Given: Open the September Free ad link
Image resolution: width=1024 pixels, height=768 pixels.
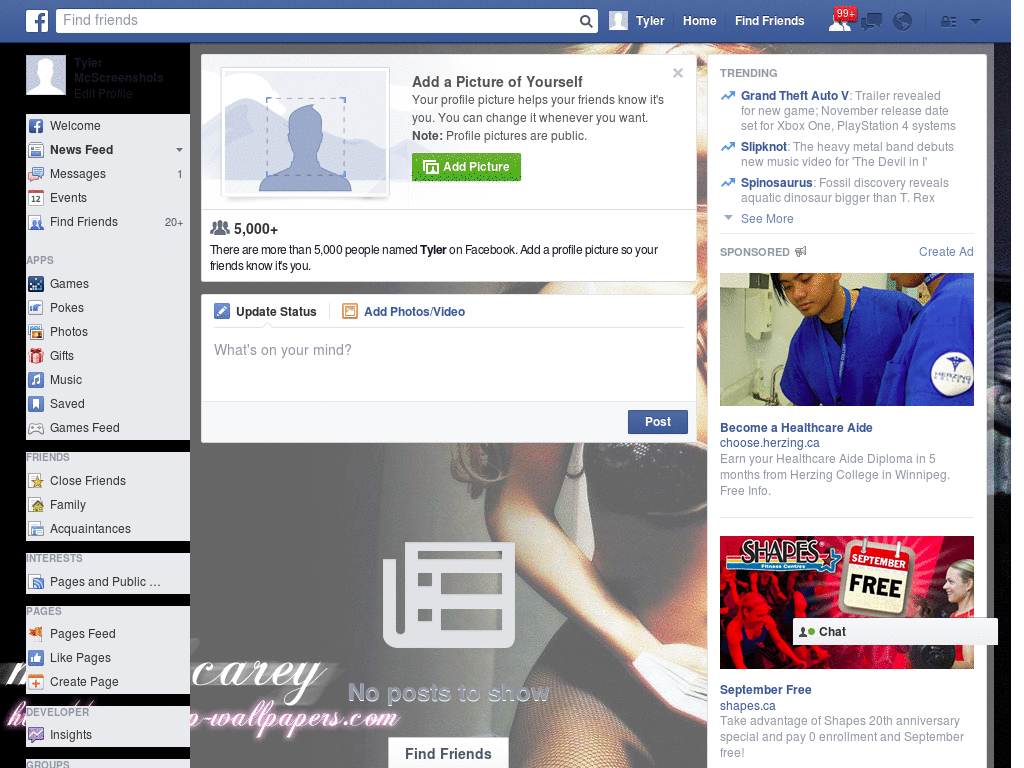Looking at the screenshot, I should tap(765, 690).
